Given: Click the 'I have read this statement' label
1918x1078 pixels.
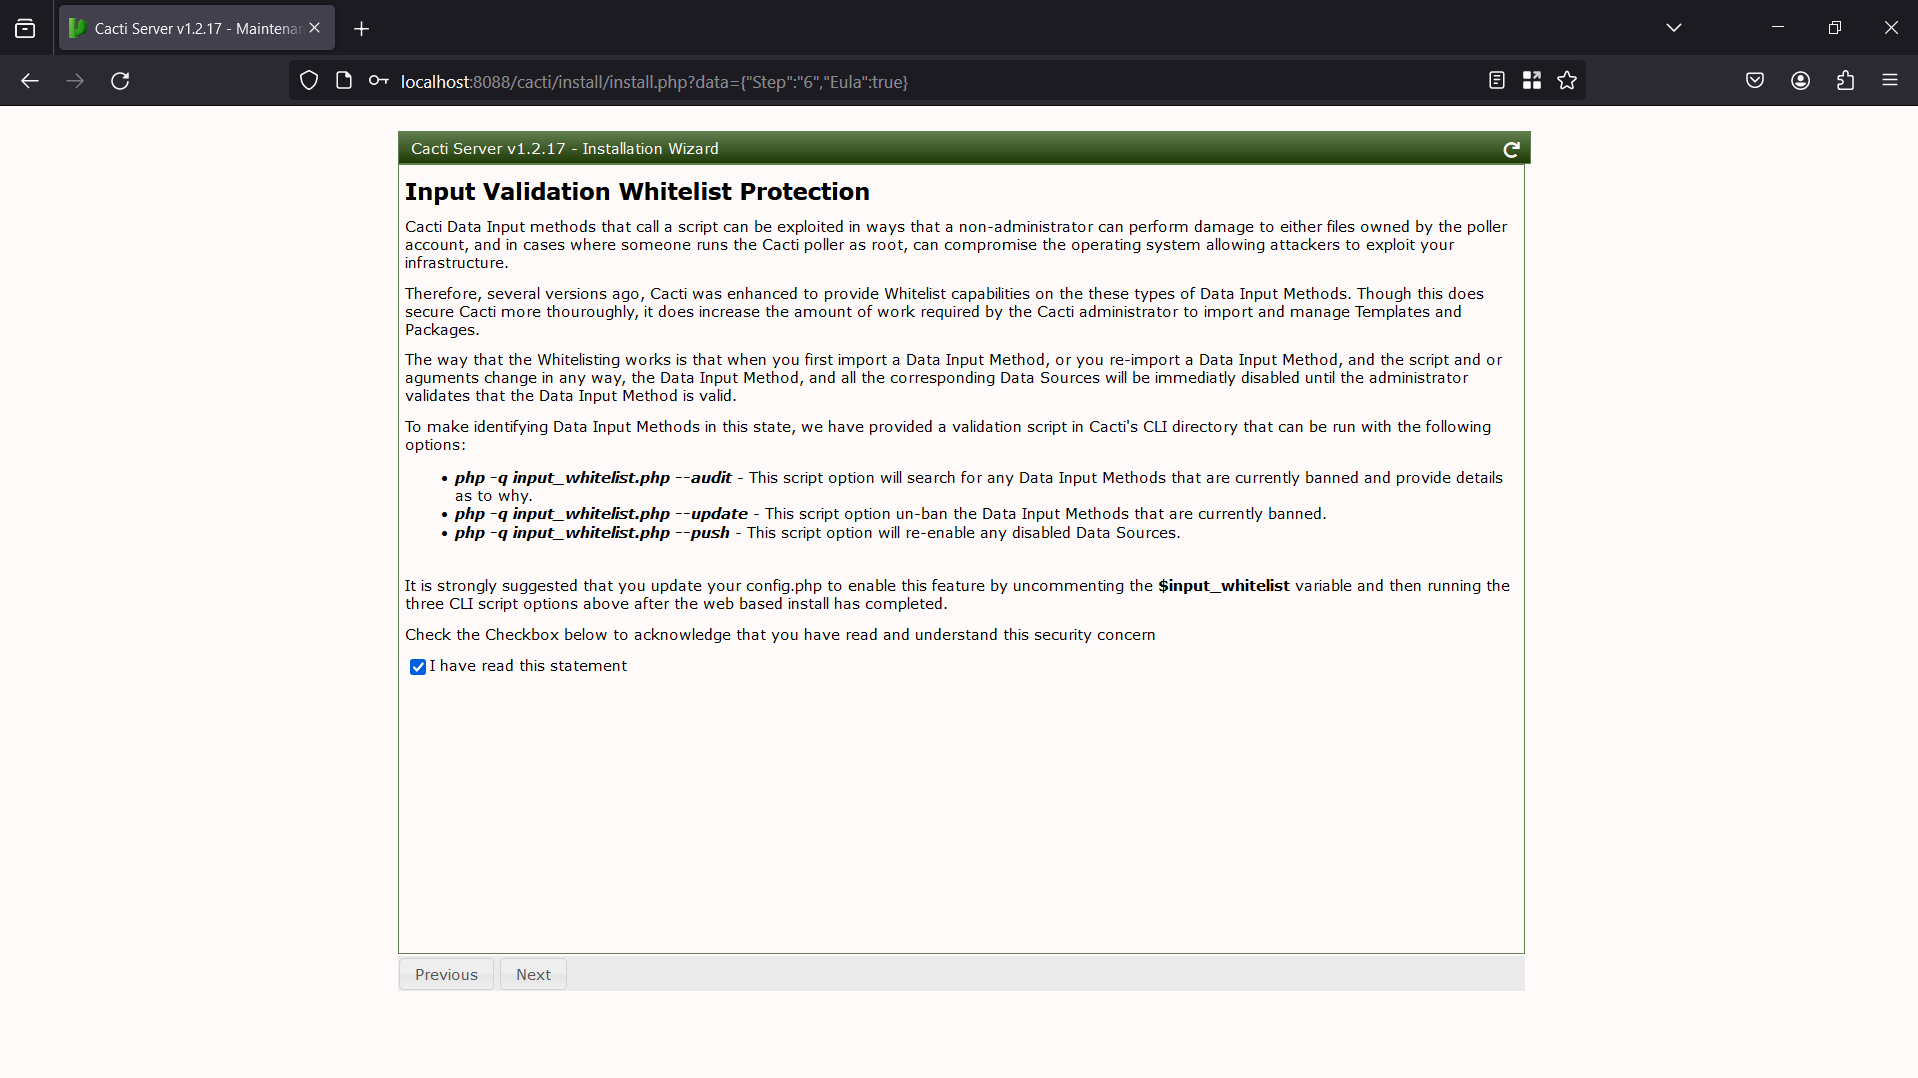Looking at the screenshot, I should pyautogui.click(x=528, y=666).
